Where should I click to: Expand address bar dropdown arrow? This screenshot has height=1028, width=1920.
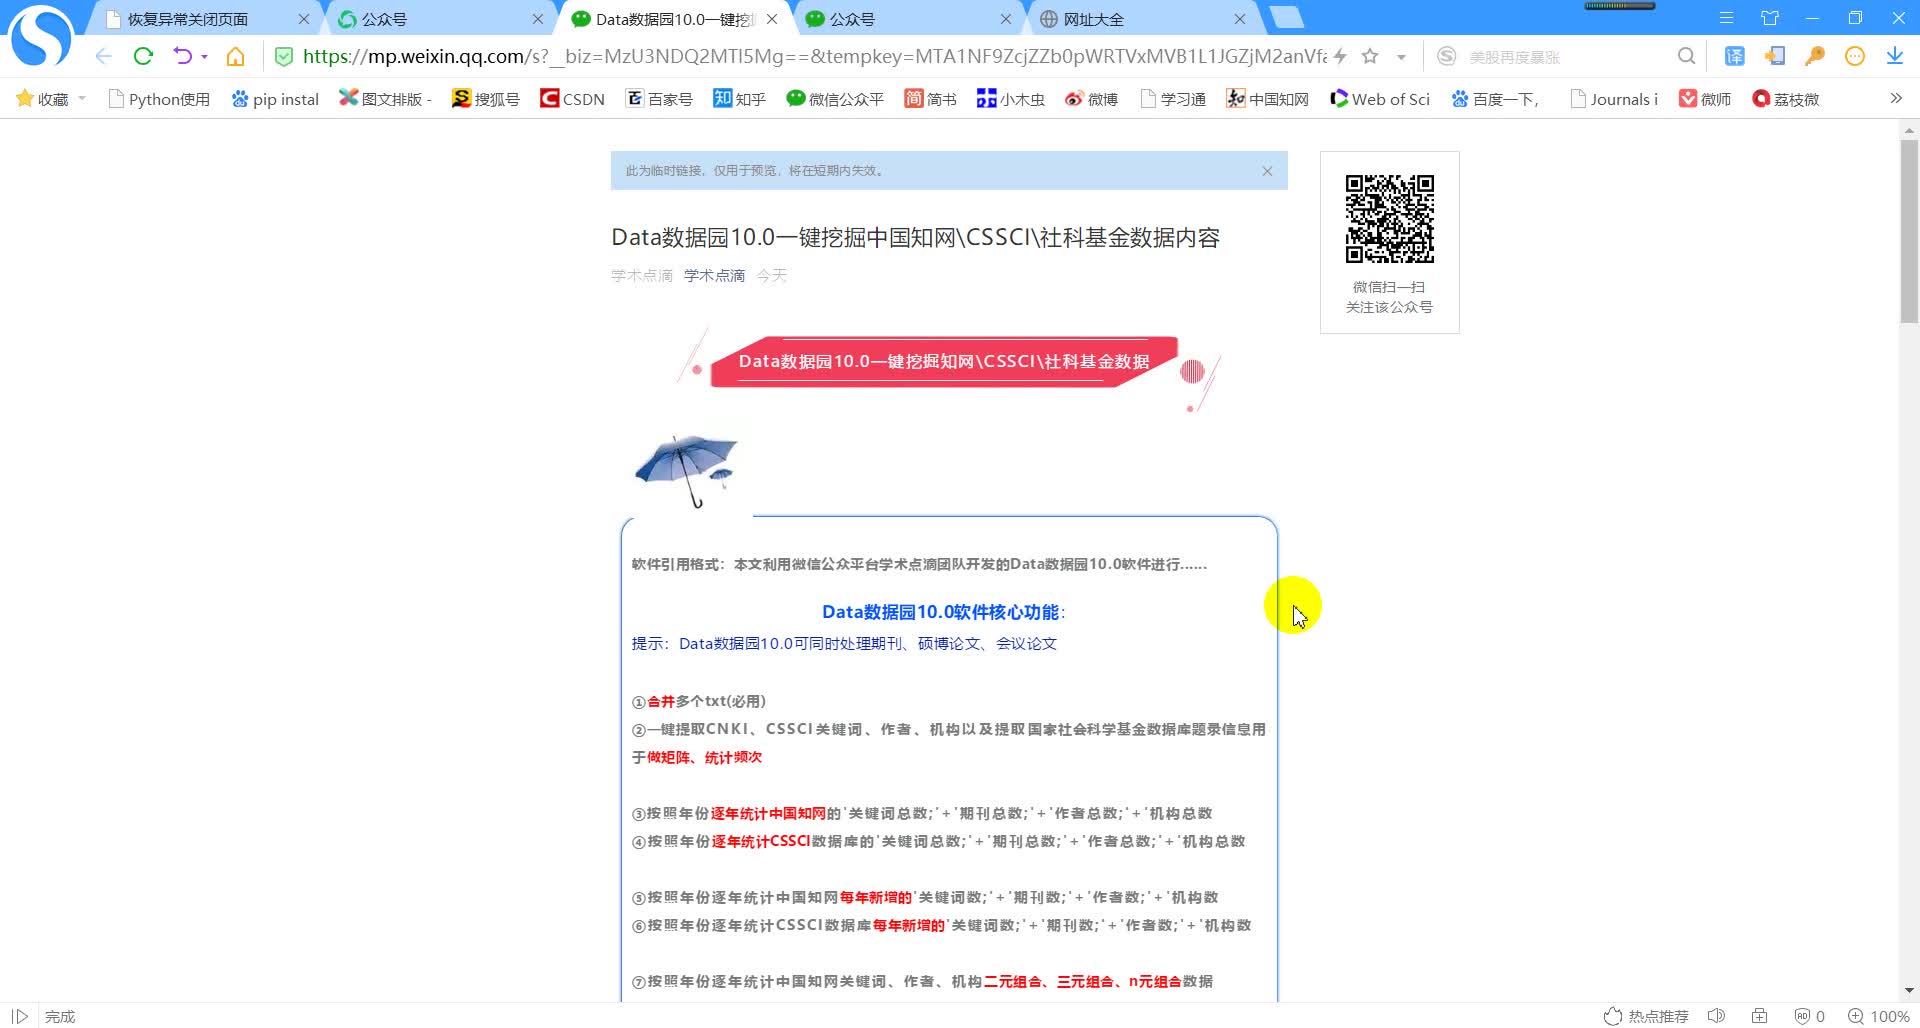pyautogui.click(x=1401, y=57)
